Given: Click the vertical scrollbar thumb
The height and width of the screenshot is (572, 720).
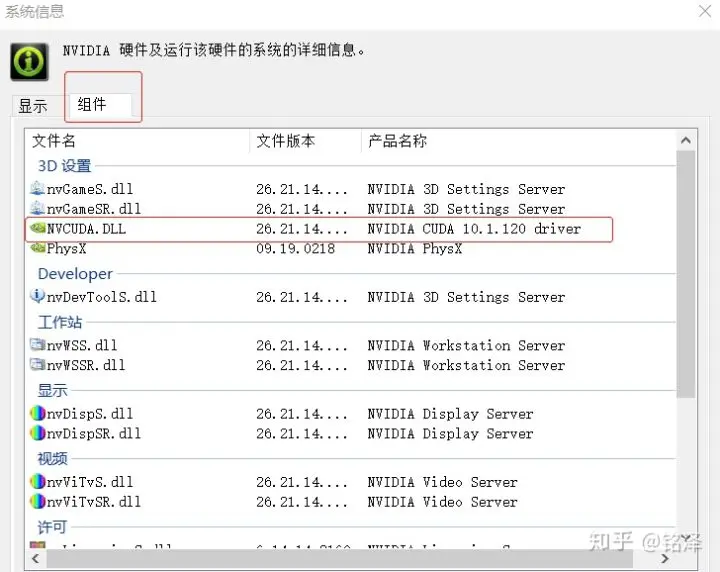Looking at the screenshot, I should click(x=686, y=274).
